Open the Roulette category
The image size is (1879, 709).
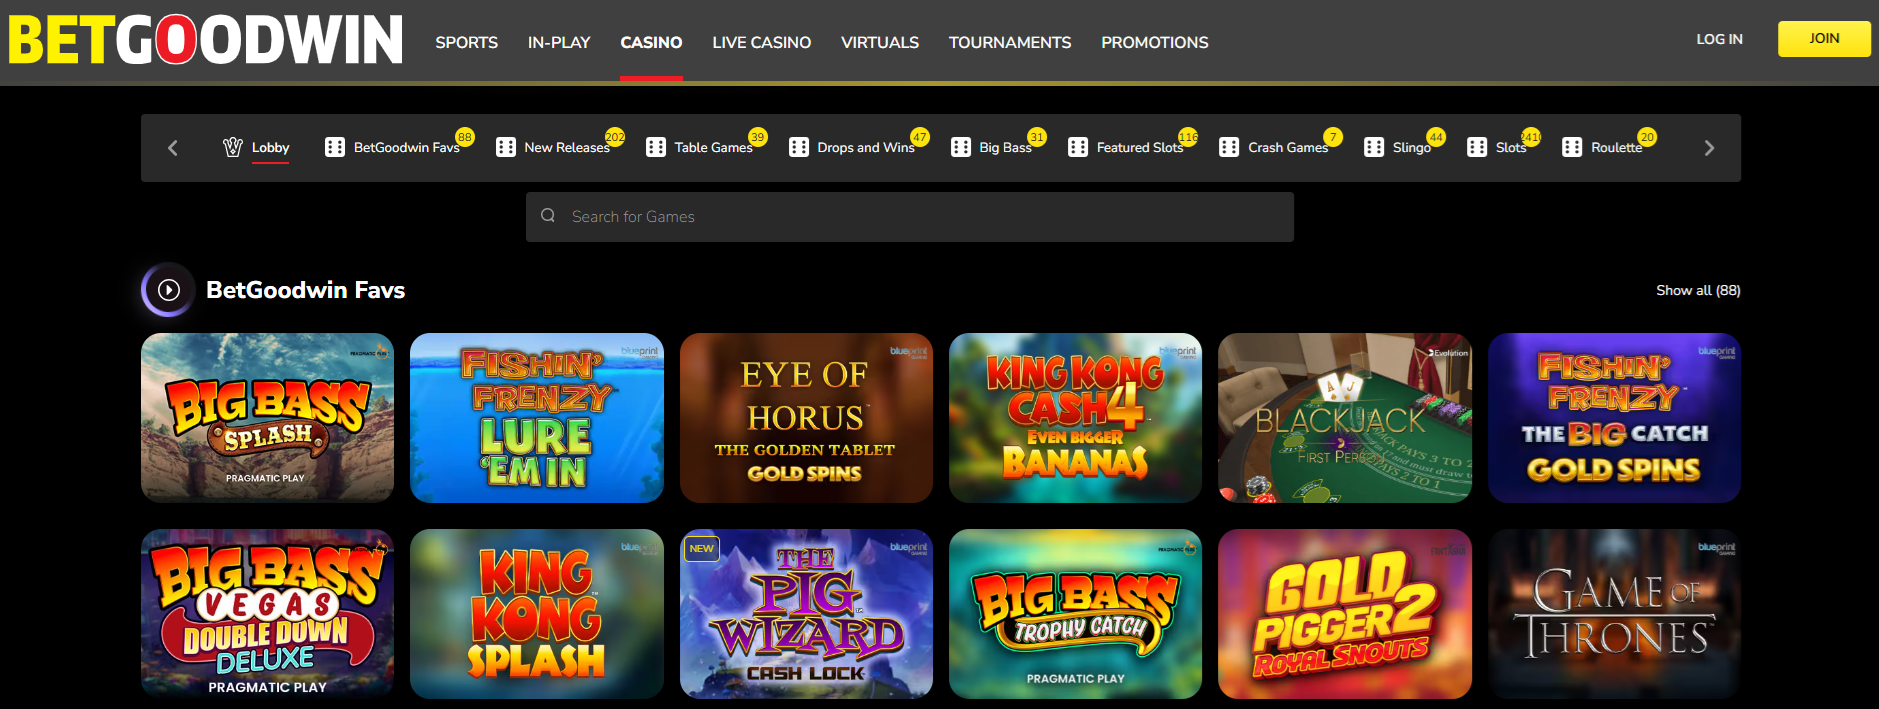[1616, 147]
